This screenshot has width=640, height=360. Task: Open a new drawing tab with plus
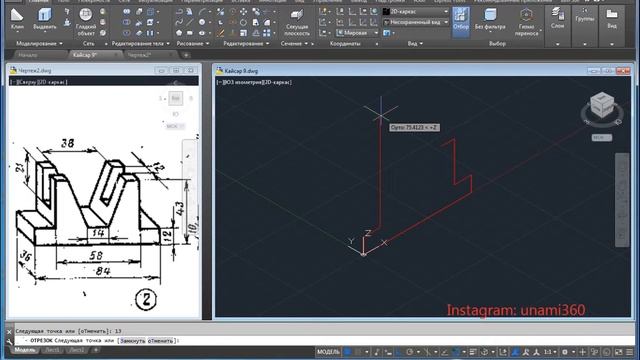click(x=186, y=55)
